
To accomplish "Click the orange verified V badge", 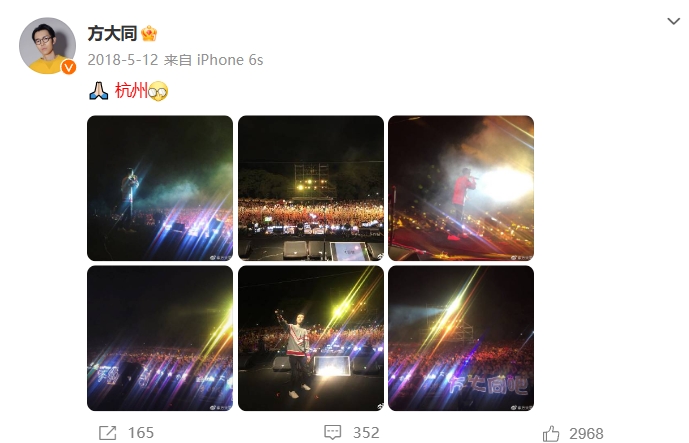I will pos(68,67).
